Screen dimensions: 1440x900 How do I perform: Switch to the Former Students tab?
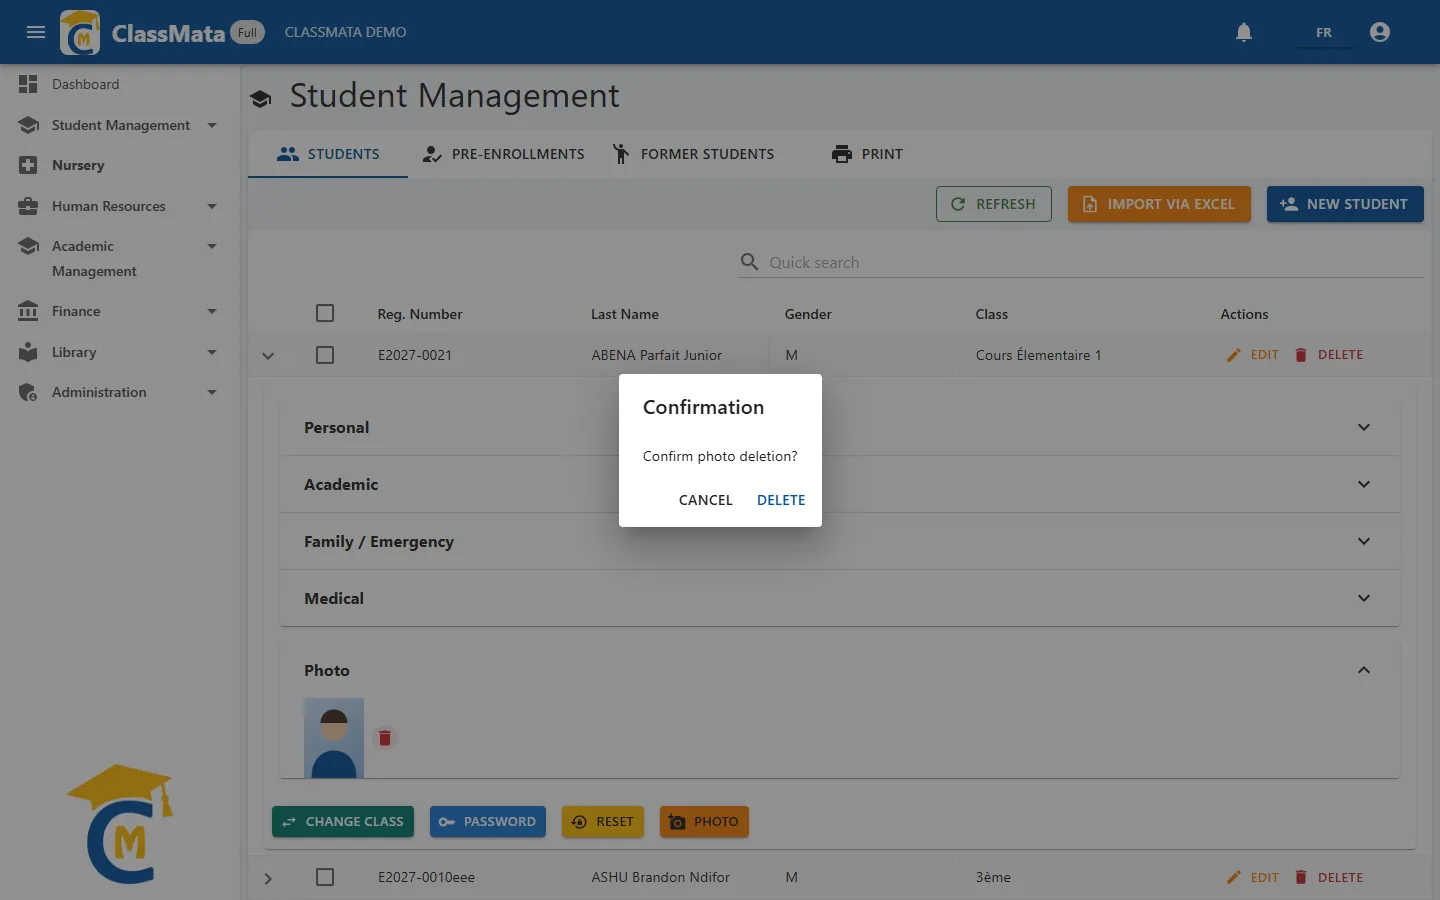point(693,154)
